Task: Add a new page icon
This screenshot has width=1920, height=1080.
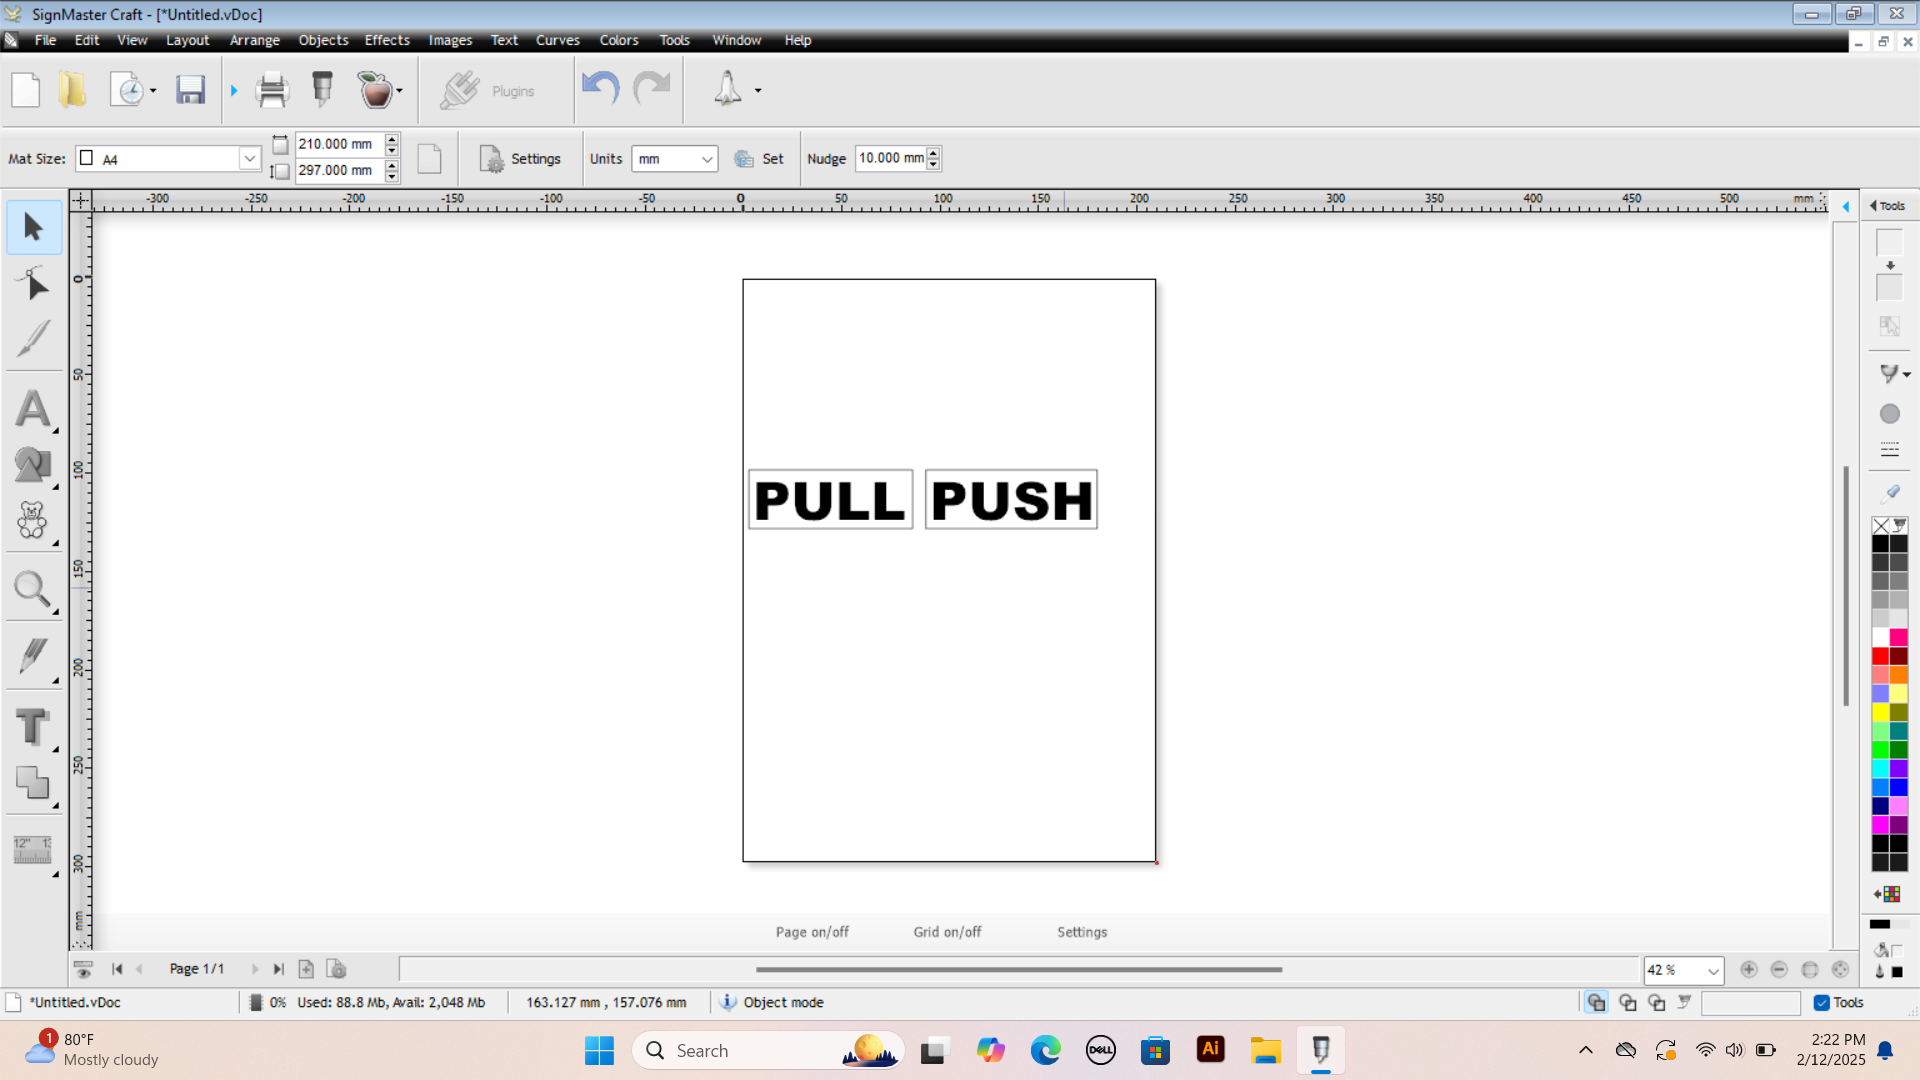Action: [306, 969]
